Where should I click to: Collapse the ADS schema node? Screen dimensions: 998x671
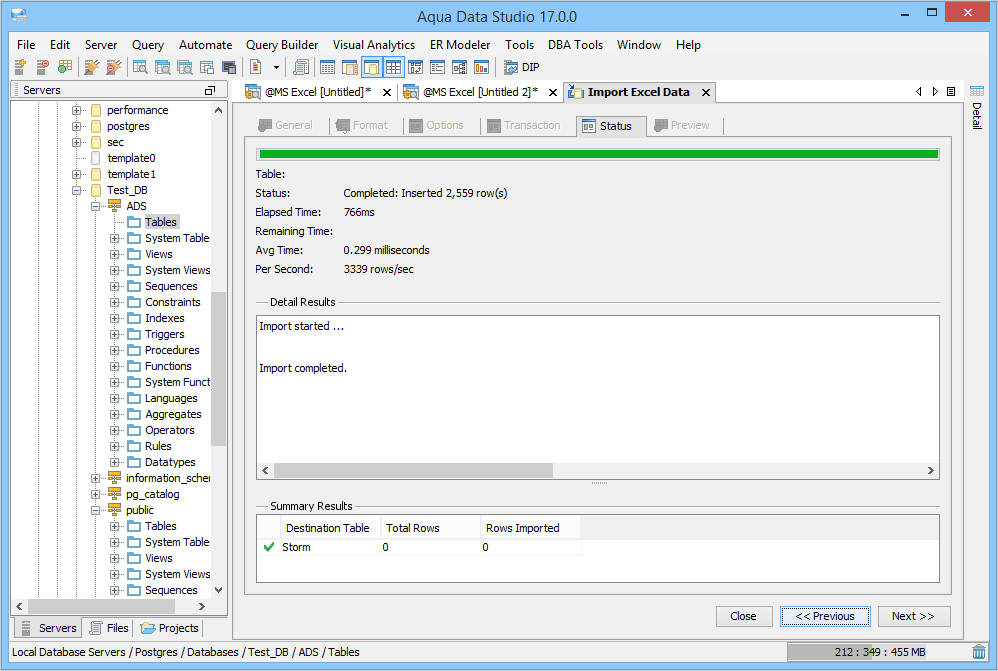point(95,206)
